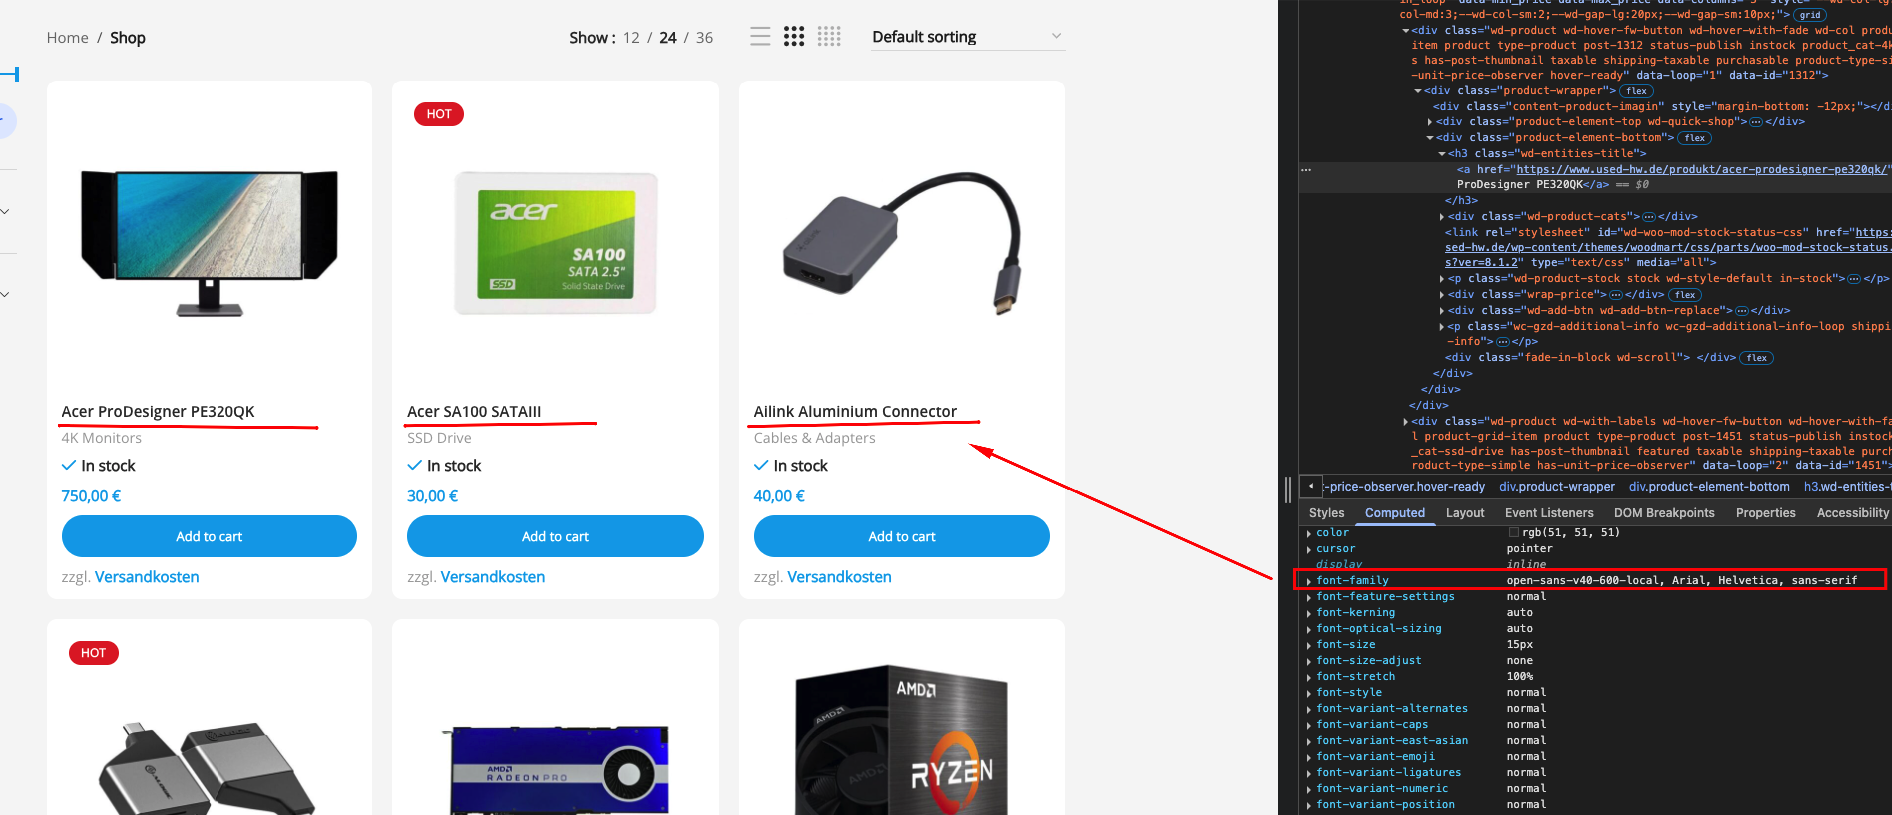This screenshot has width=1892, height=815.
Task: Click the rgb(51, 51, 51) color swatch
Action: 1514,532
